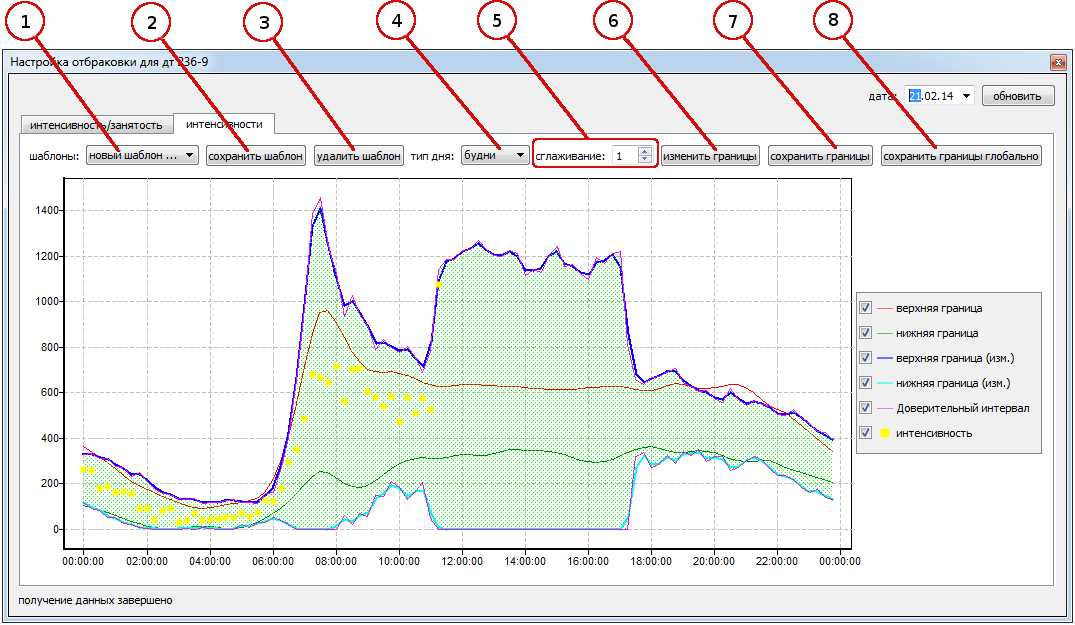Select the 'интенсивности' tab
This screenshot has height=625, width=1075.
point(224,124)
